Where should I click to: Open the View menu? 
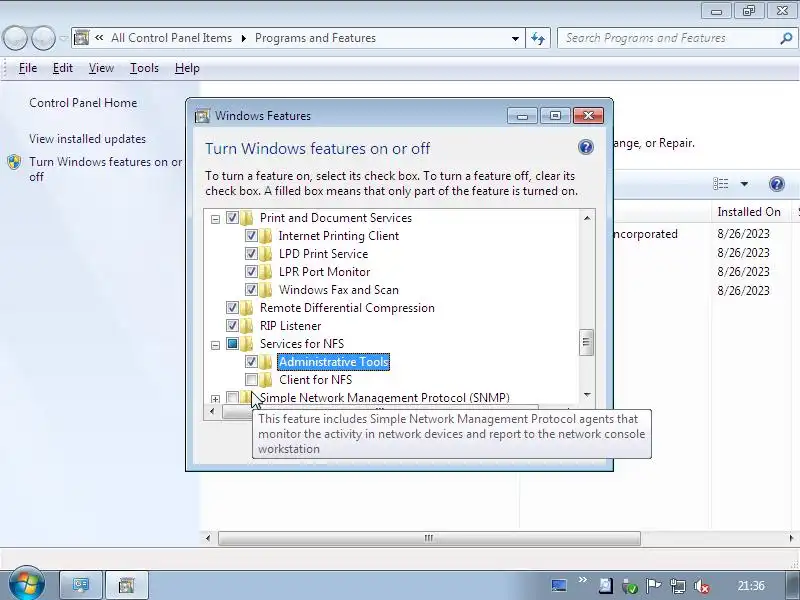(x=101, y=68)
